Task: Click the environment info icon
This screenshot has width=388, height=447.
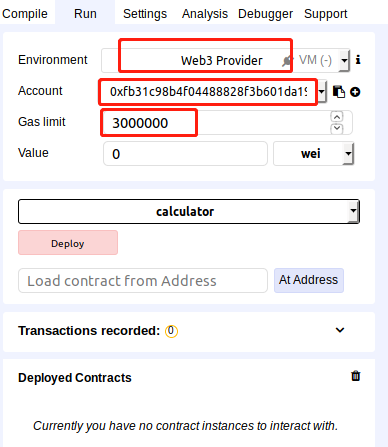Action: (x=358, y=60)
